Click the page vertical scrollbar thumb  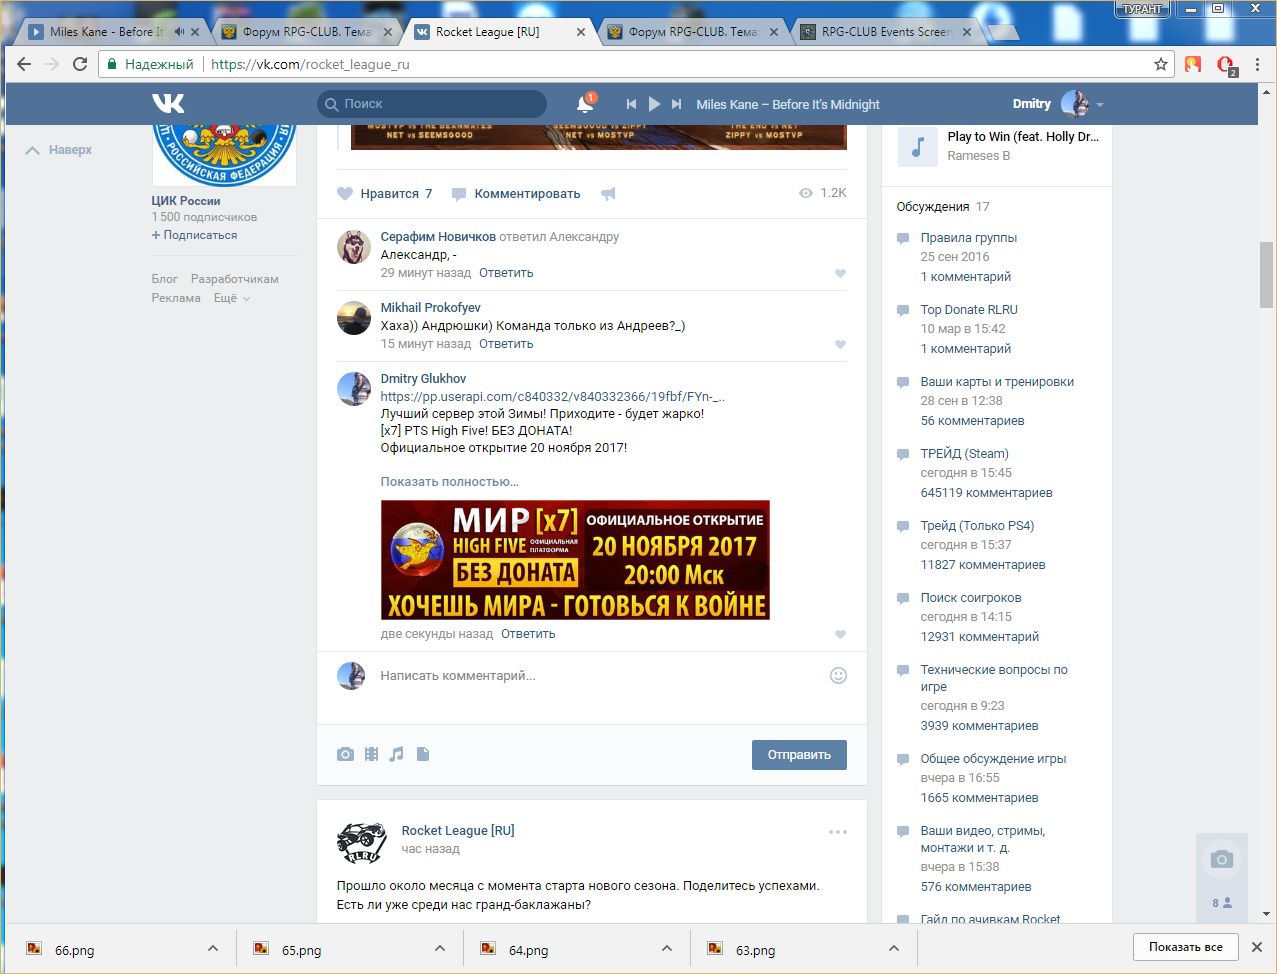point(1266,273)
